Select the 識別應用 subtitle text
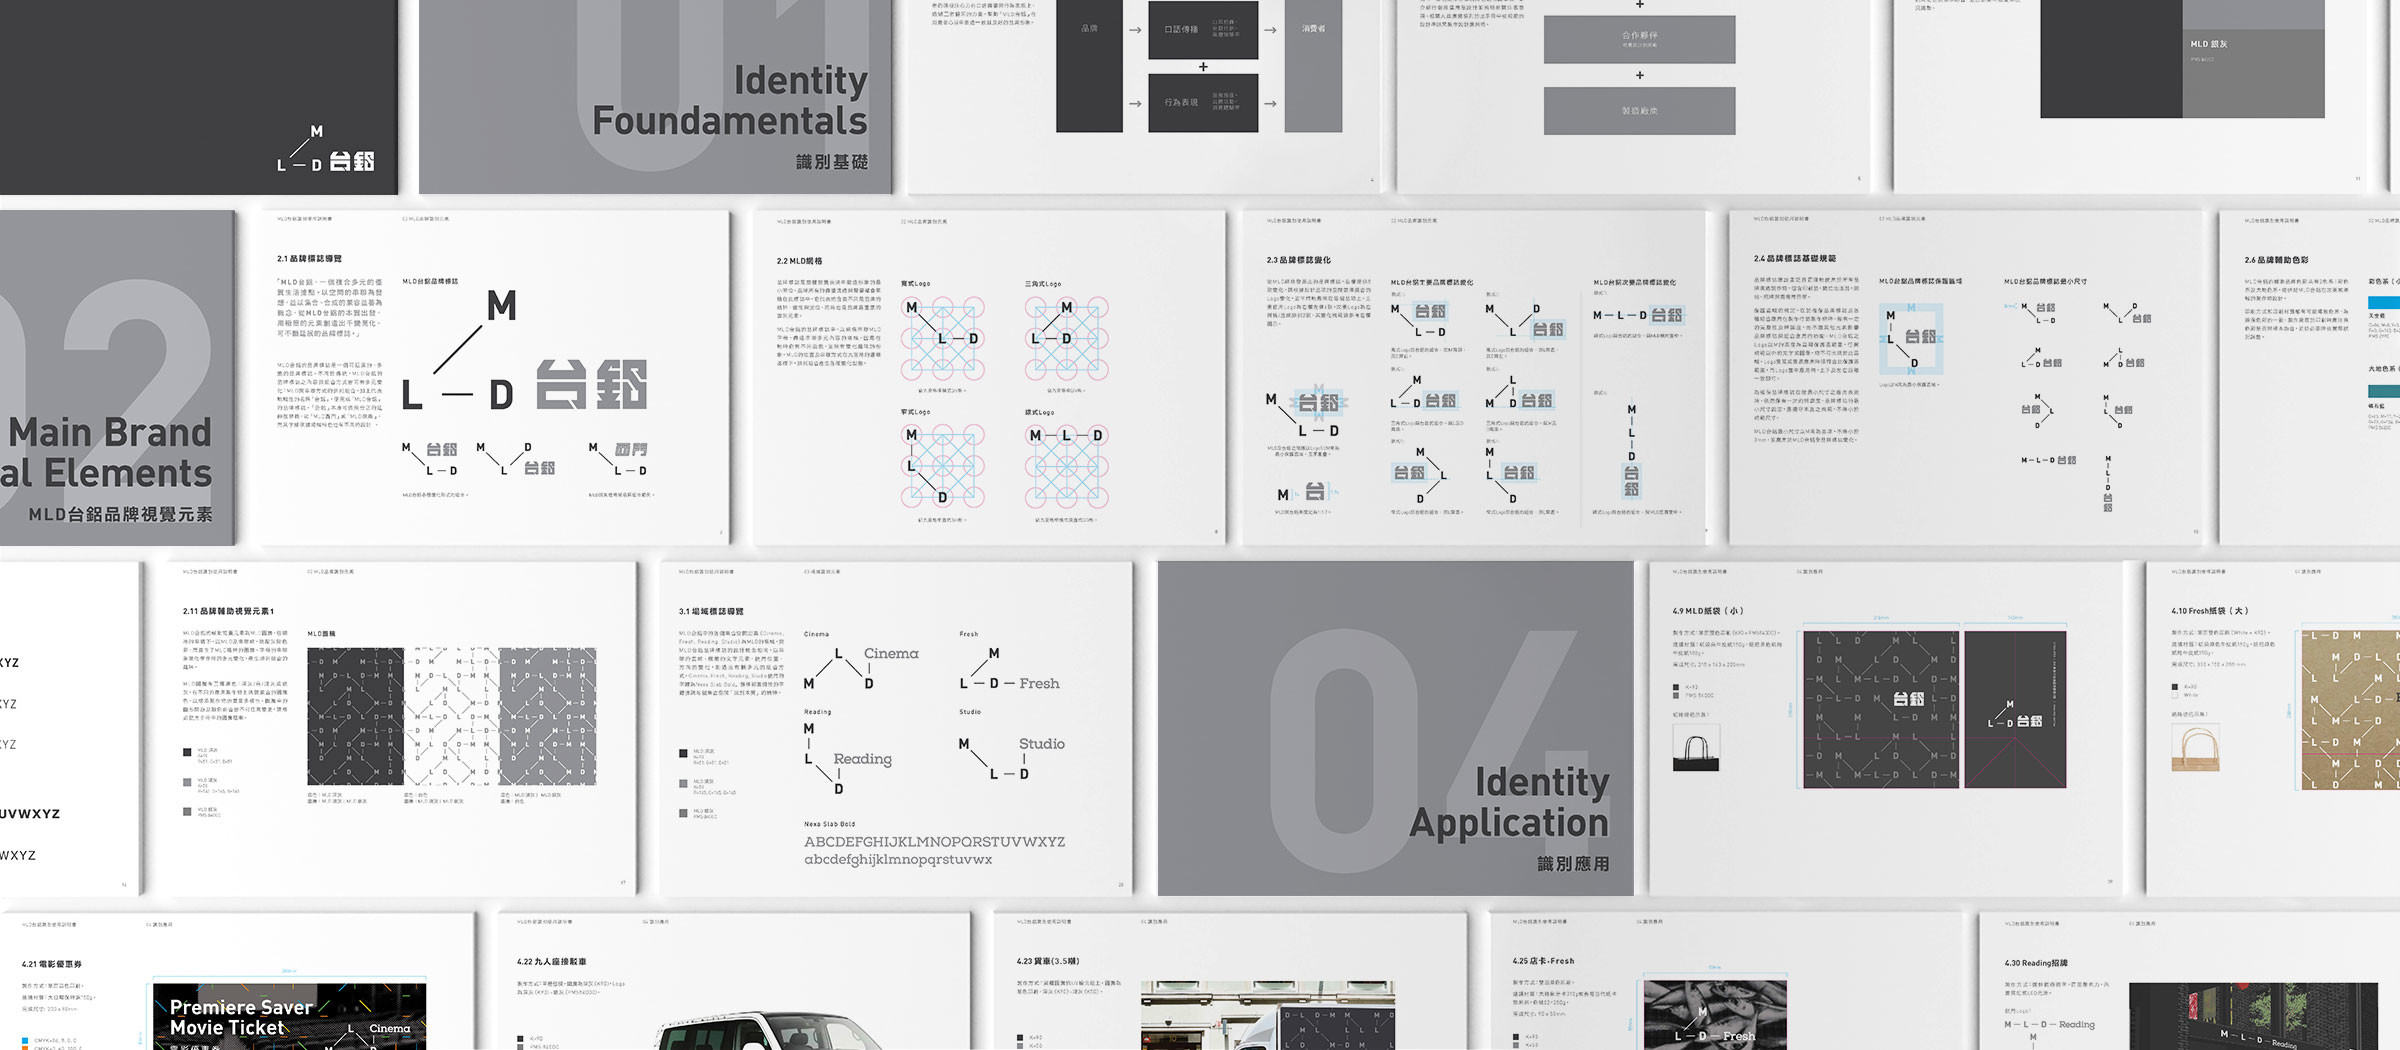Image resolution: width=2400 pixels, height=1050 pixels. click(1573, 864)
